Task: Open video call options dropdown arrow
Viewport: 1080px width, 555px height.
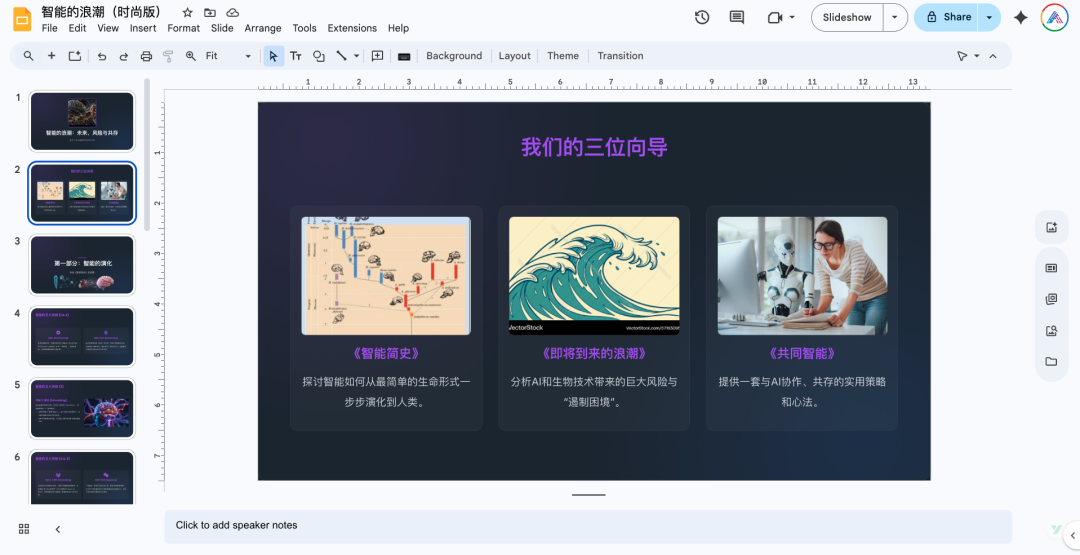Action: click(x=792, y=17)
